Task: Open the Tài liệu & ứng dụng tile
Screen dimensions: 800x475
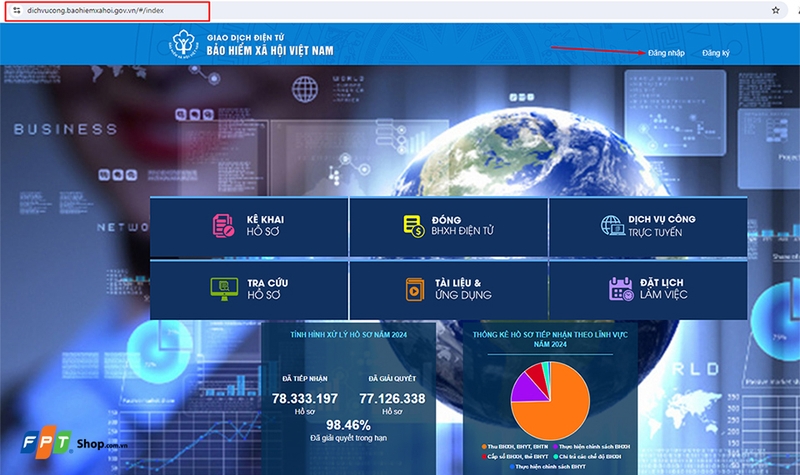Action: click(x=448, y=290)
